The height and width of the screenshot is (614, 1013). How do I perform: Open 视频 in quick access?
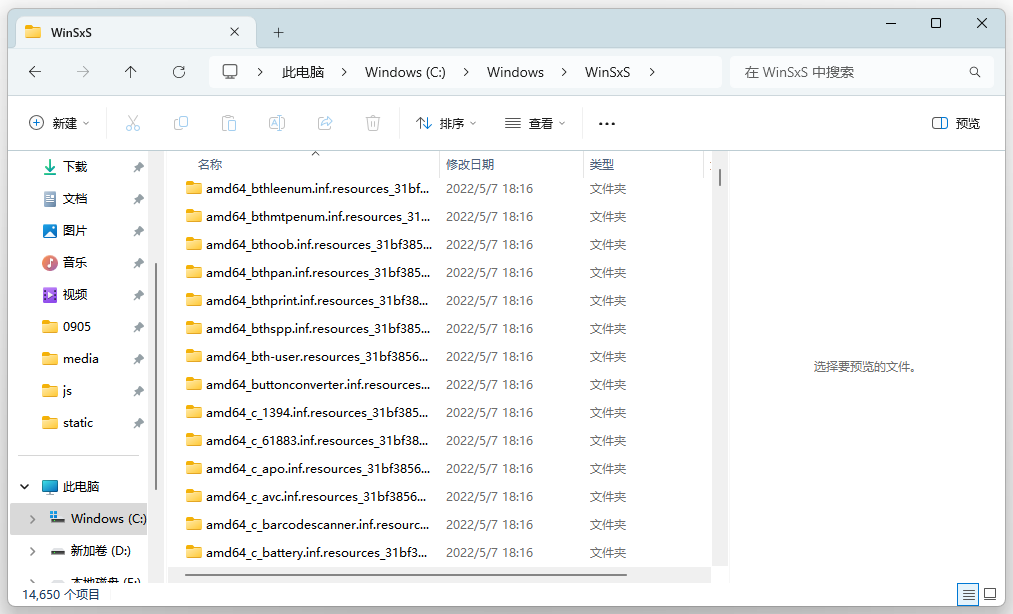75,295
